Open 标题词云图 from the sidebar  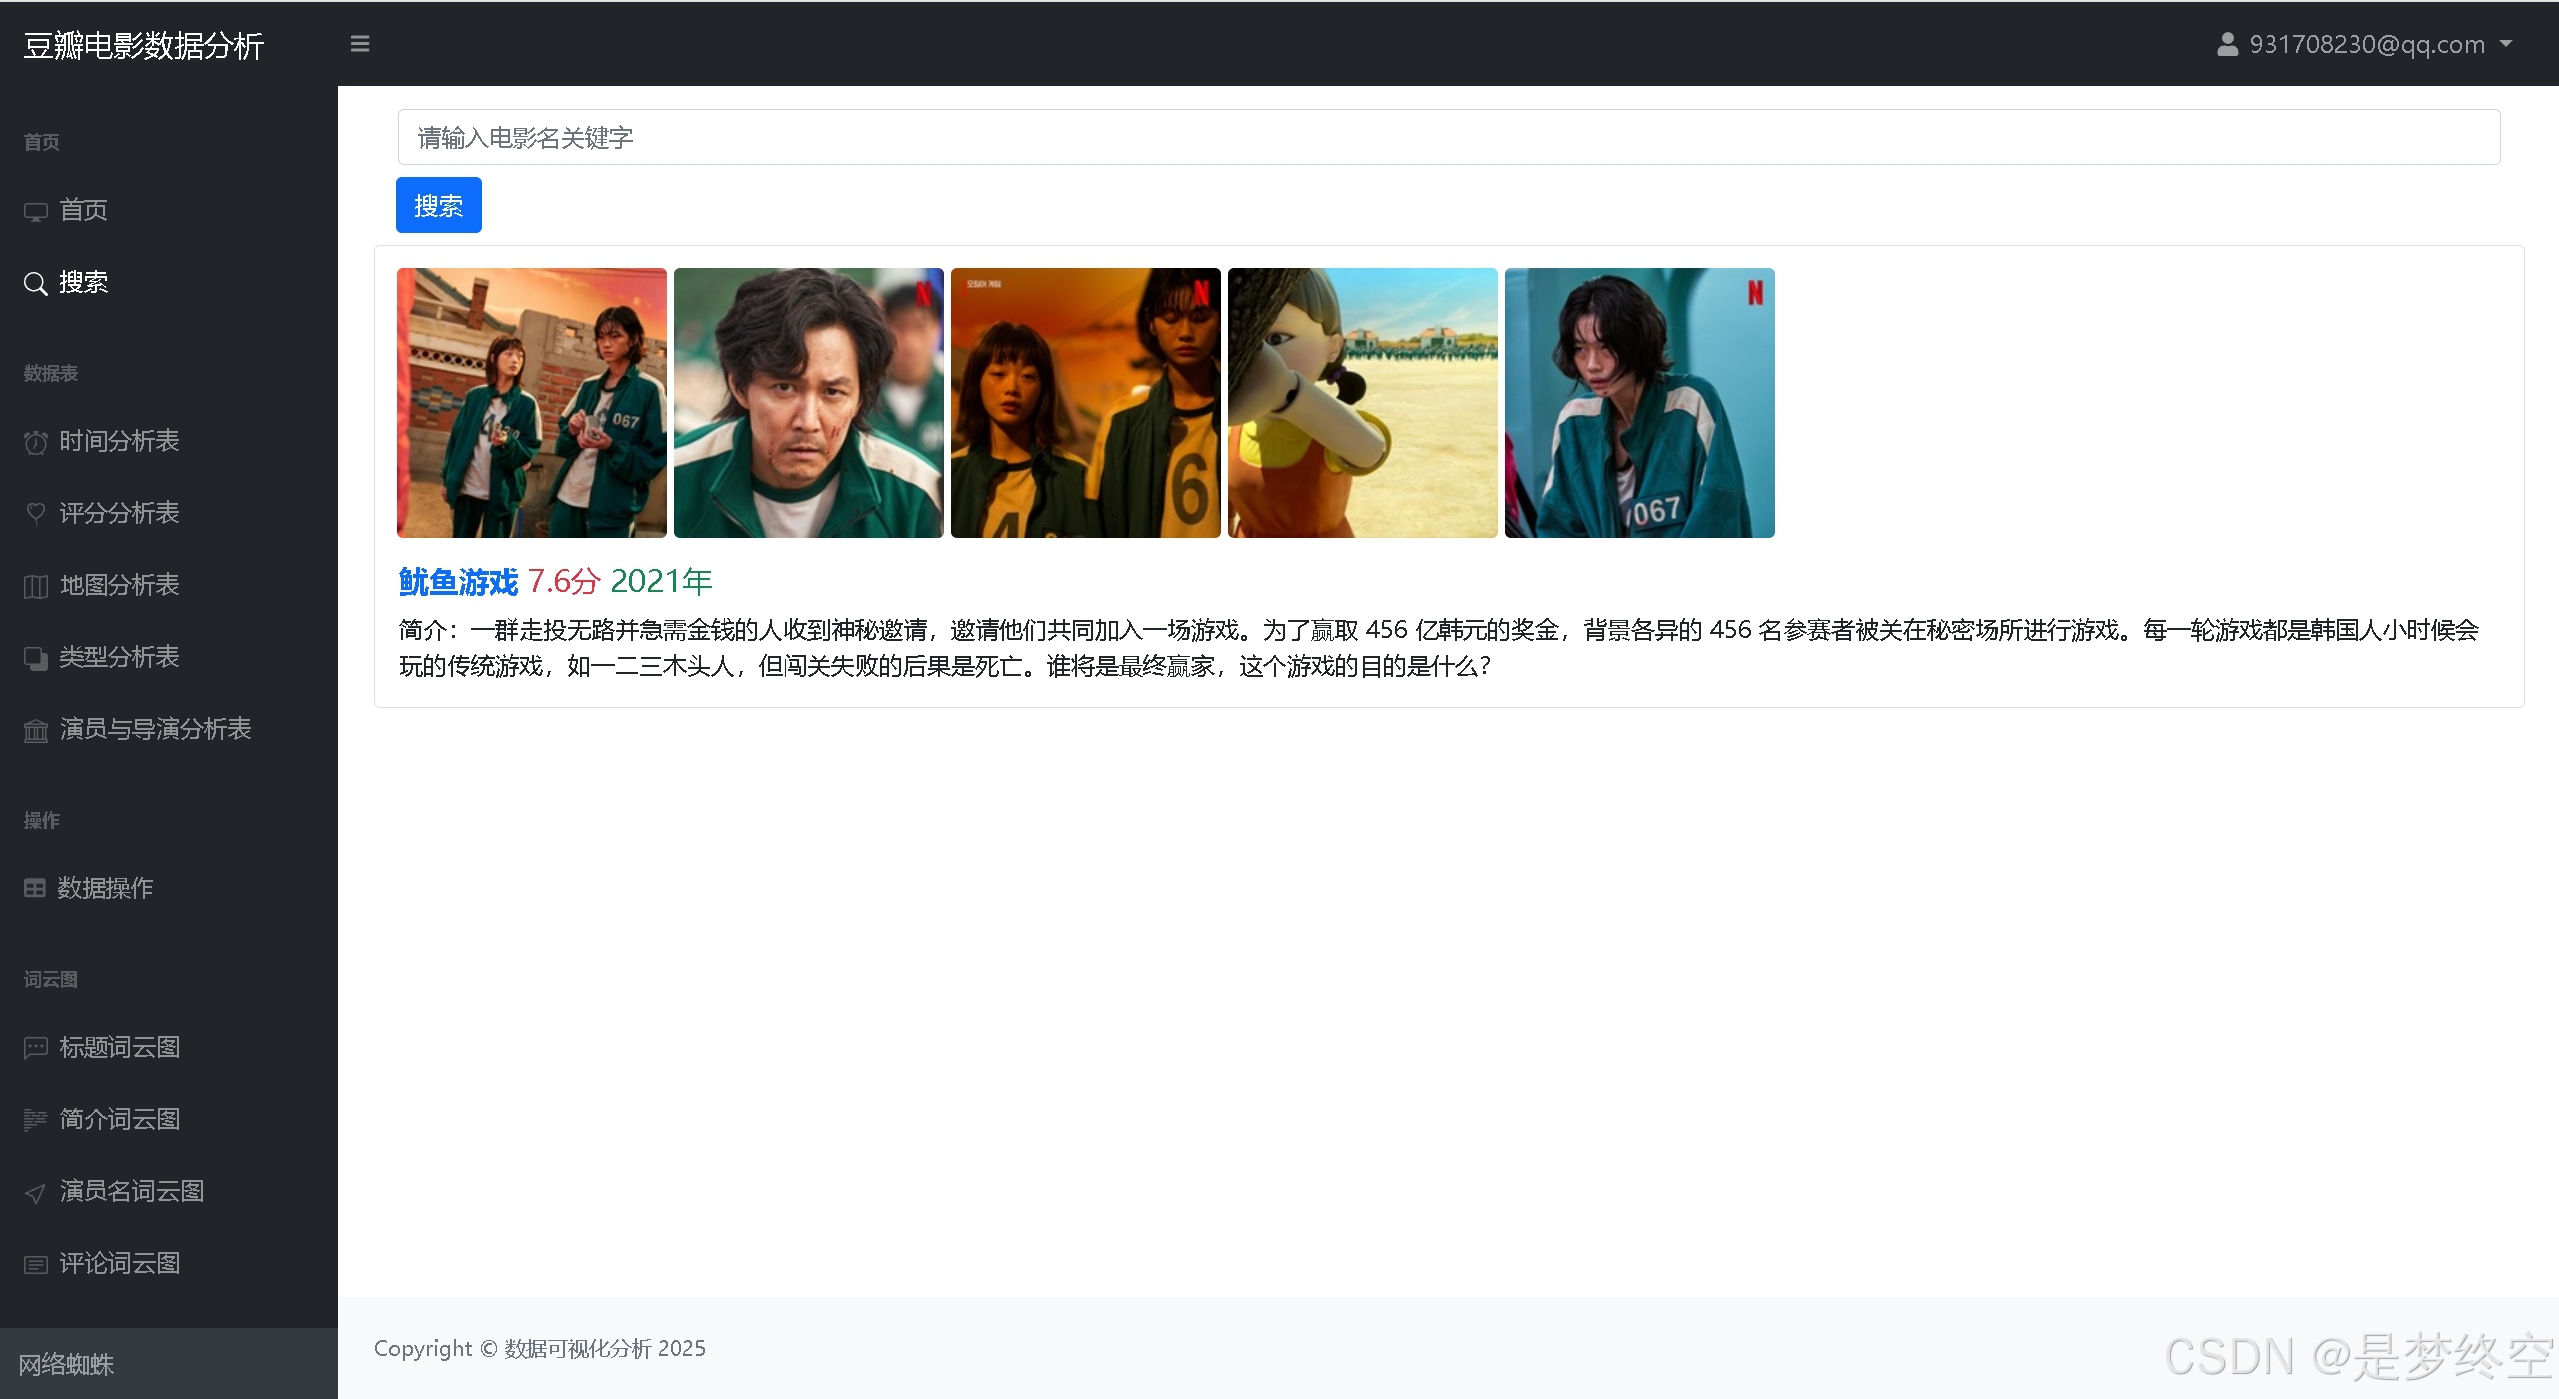point(119,1047)
